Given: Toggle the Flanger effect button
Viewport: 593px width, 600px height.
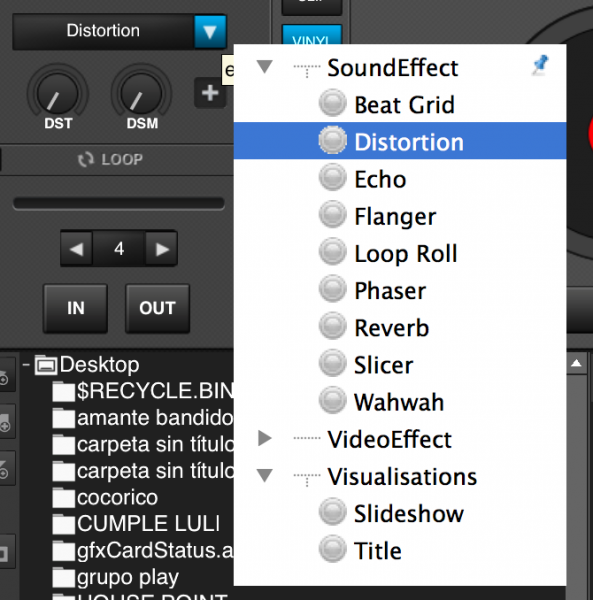Looking at the screenshot, I should (332, 215).
